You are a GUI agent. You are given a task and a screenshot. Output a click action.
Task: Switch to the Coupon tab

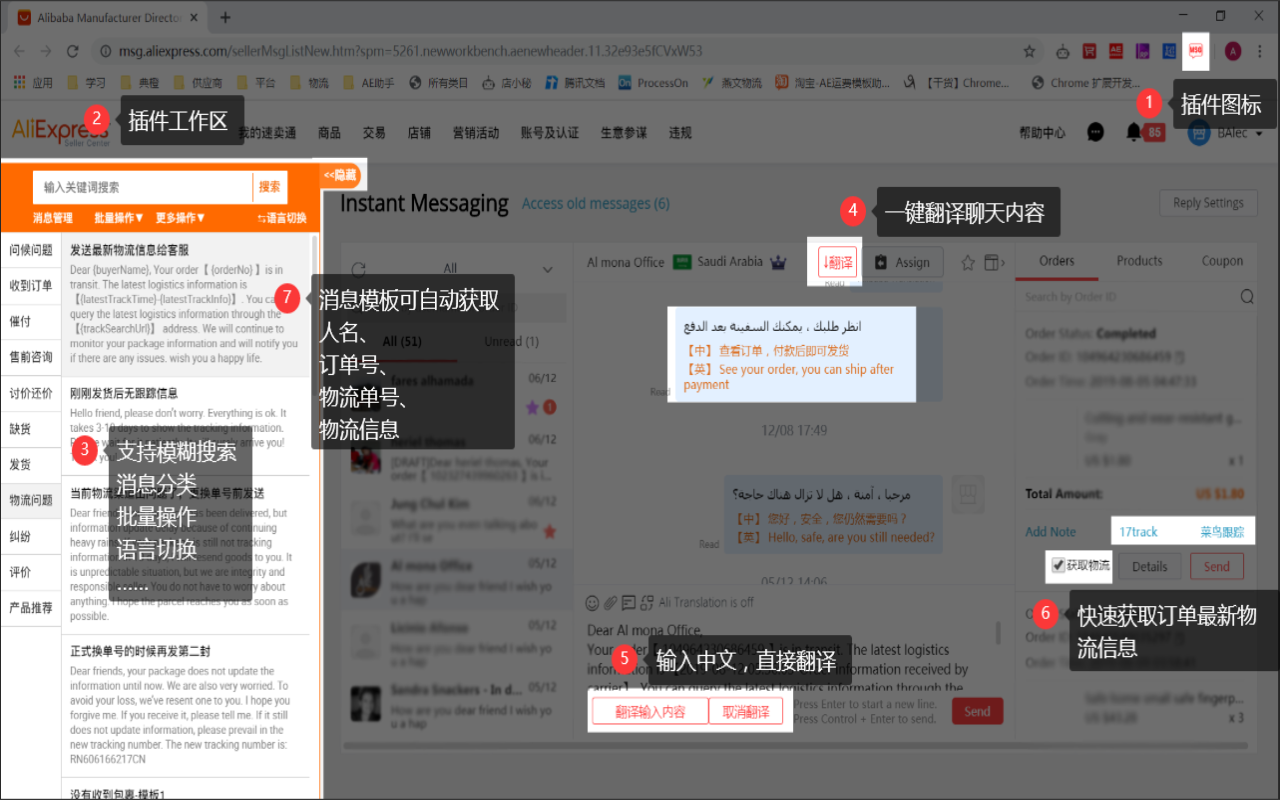click(x=1222, y=261)
